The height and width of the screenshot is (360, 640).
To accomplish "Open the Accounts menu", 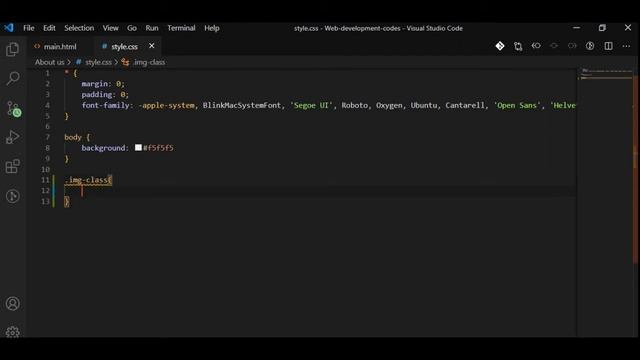I will (13, 304).
